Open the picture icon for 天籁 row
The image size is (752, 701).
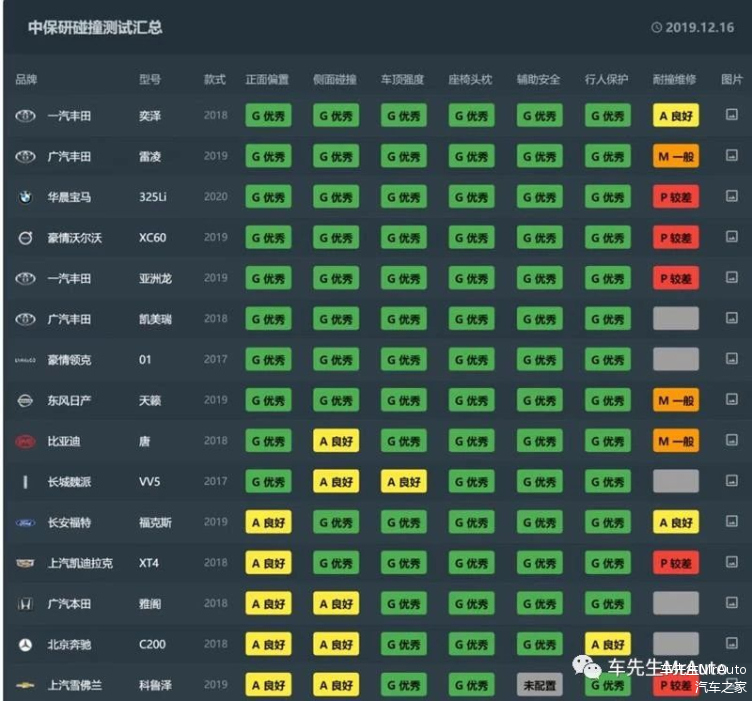tap(731, 399)
